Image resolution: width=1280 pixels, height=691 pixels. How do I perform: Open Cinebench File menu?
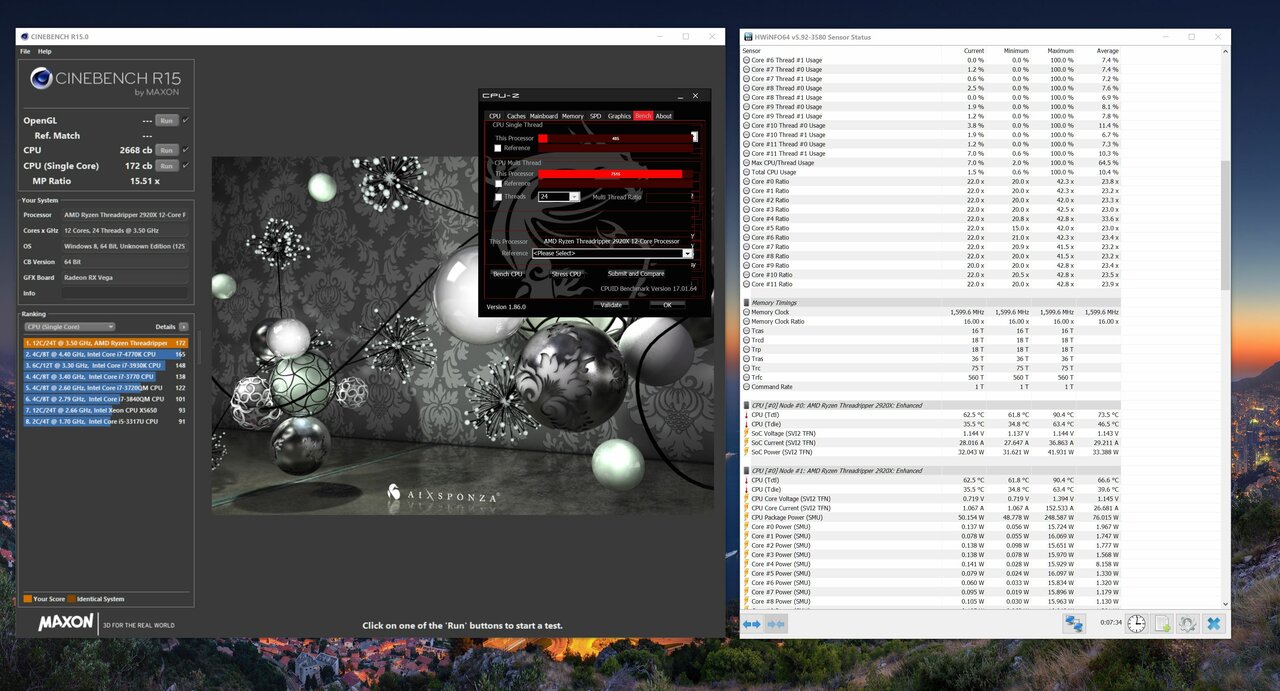[x=25, y=51]
